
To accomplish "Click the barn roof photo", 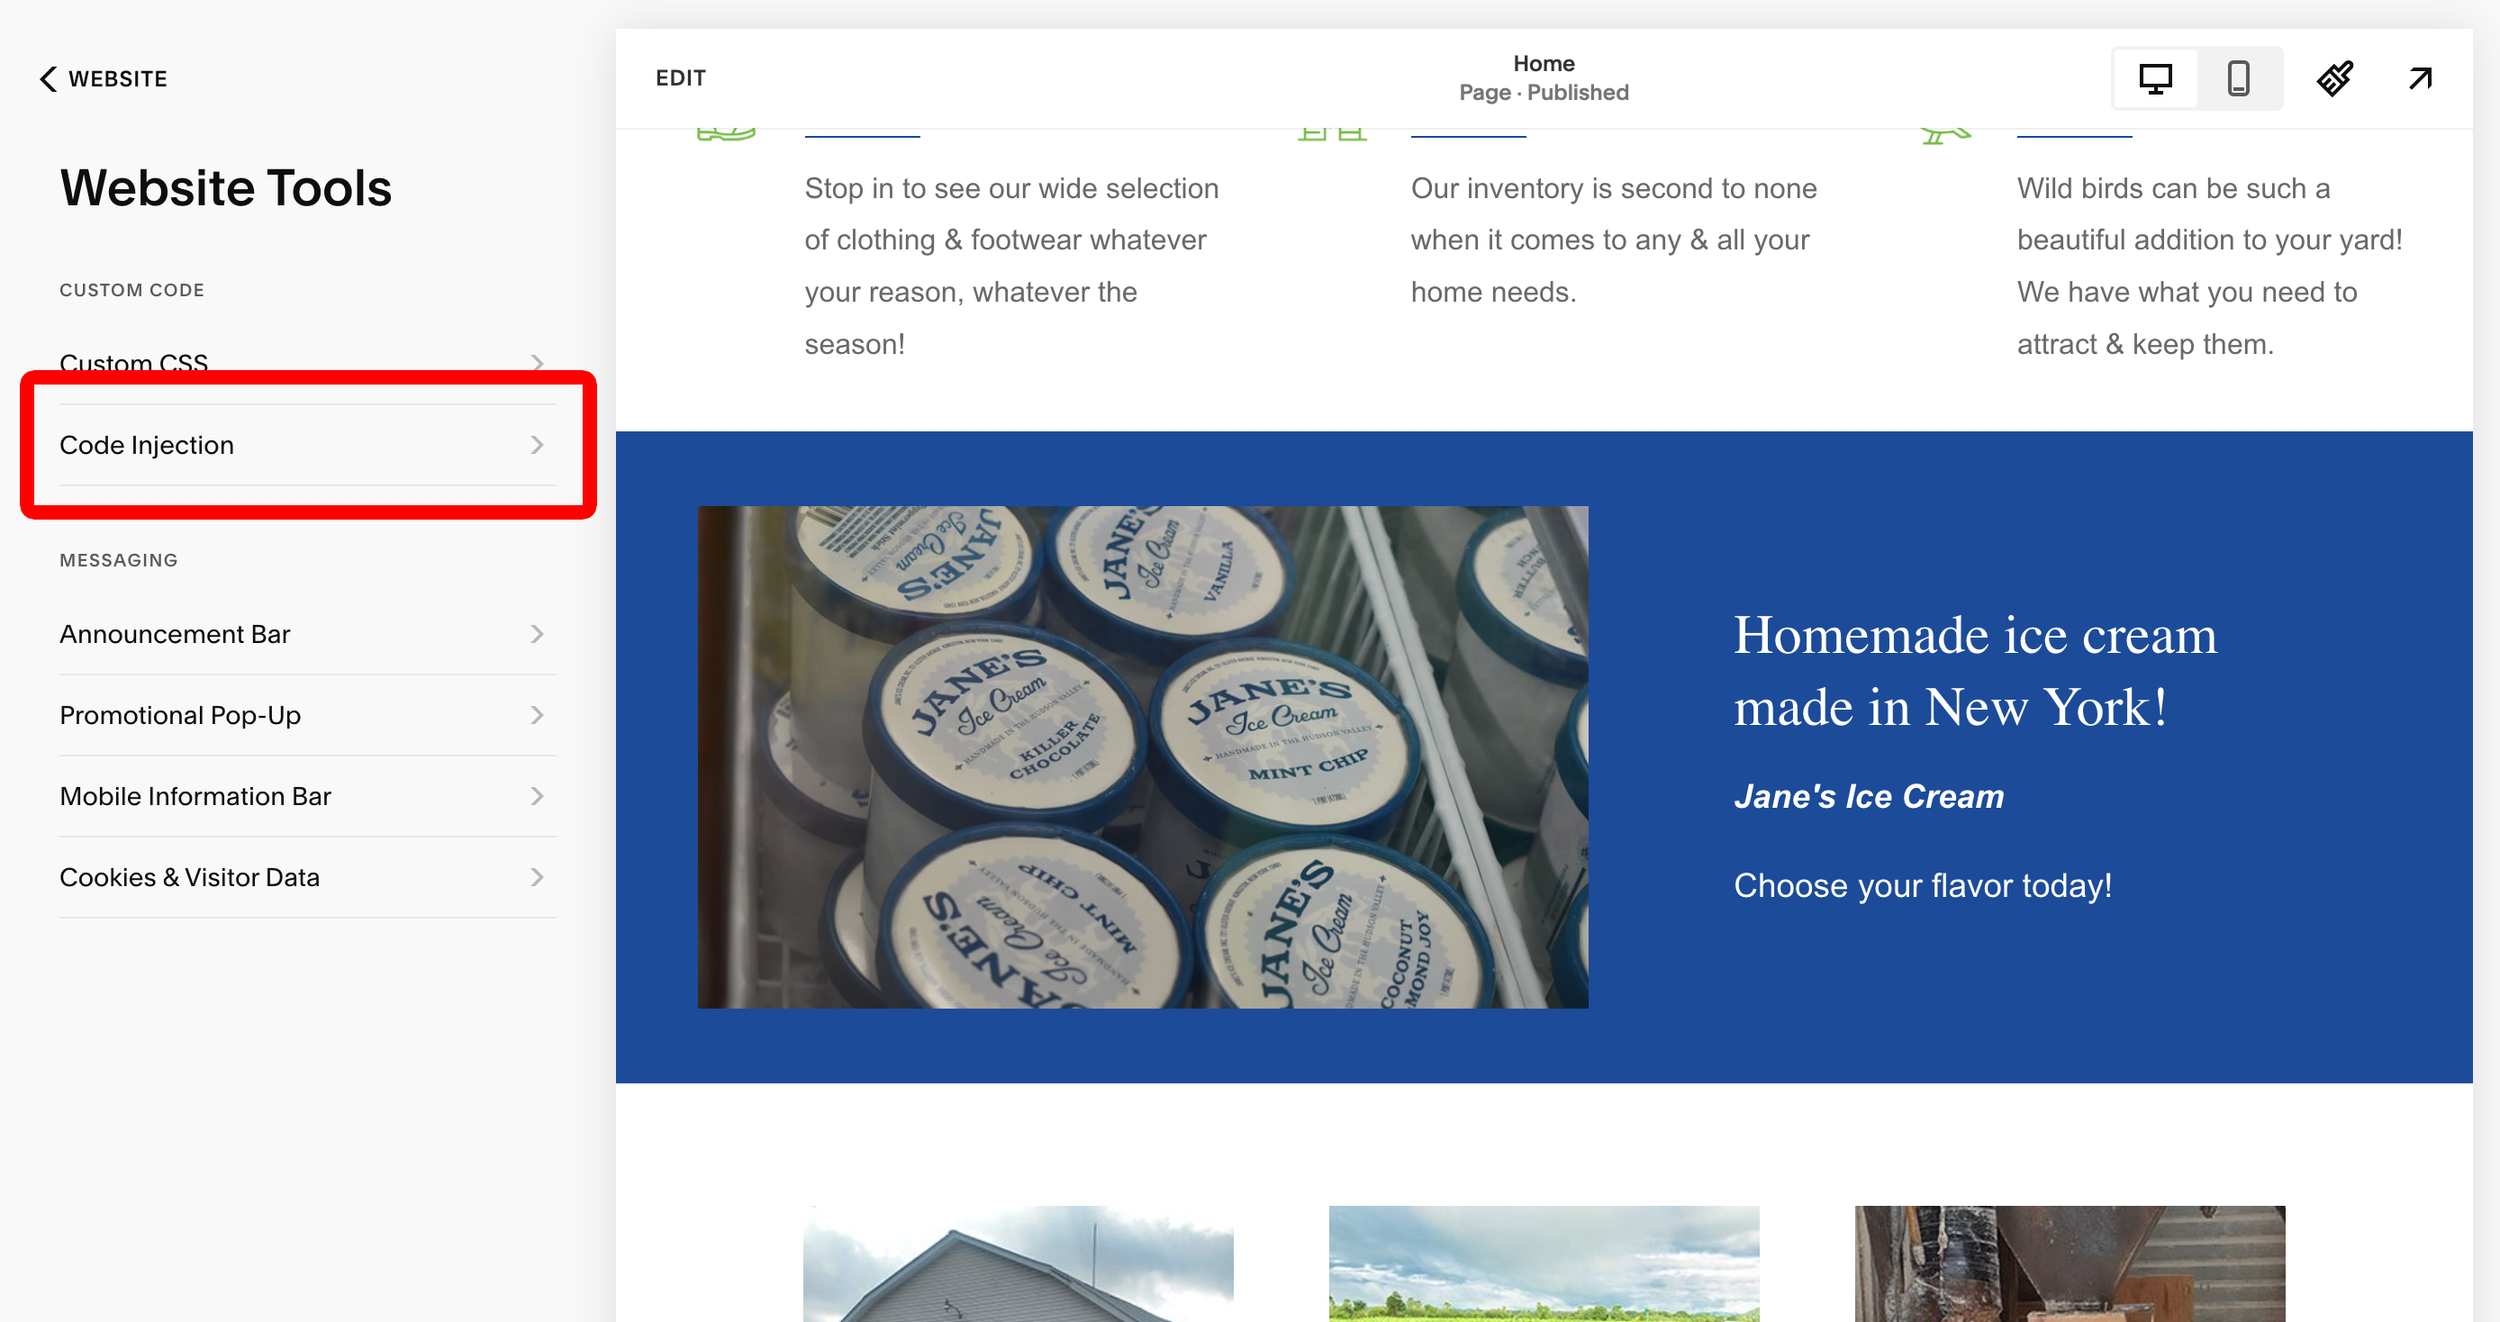I will tap(1018, 1264).
